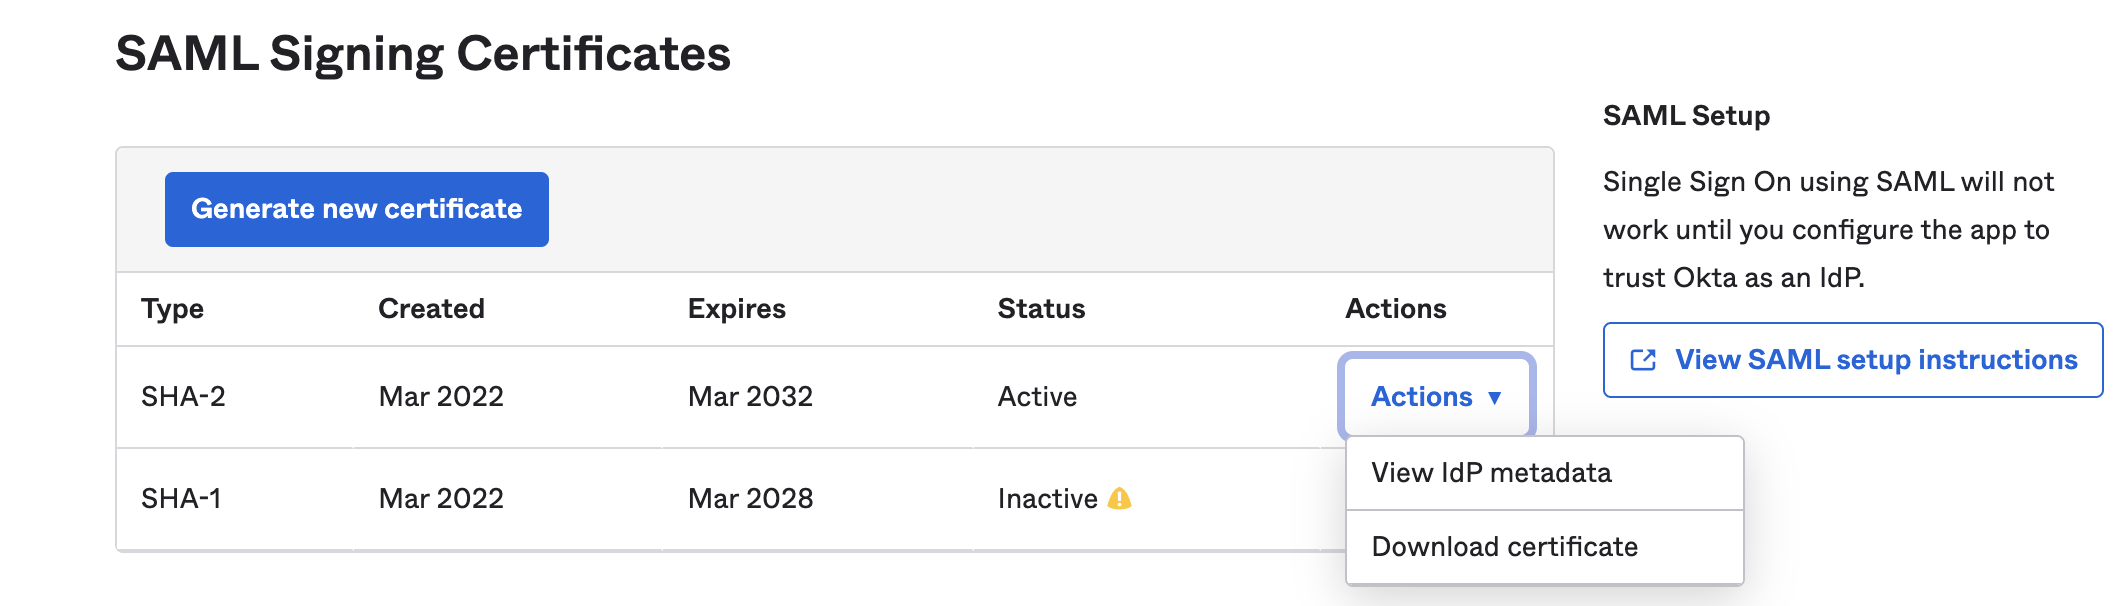Click the SAML Setup heading
Viewport: 2128px width, 606px height.
point(1686,116)
